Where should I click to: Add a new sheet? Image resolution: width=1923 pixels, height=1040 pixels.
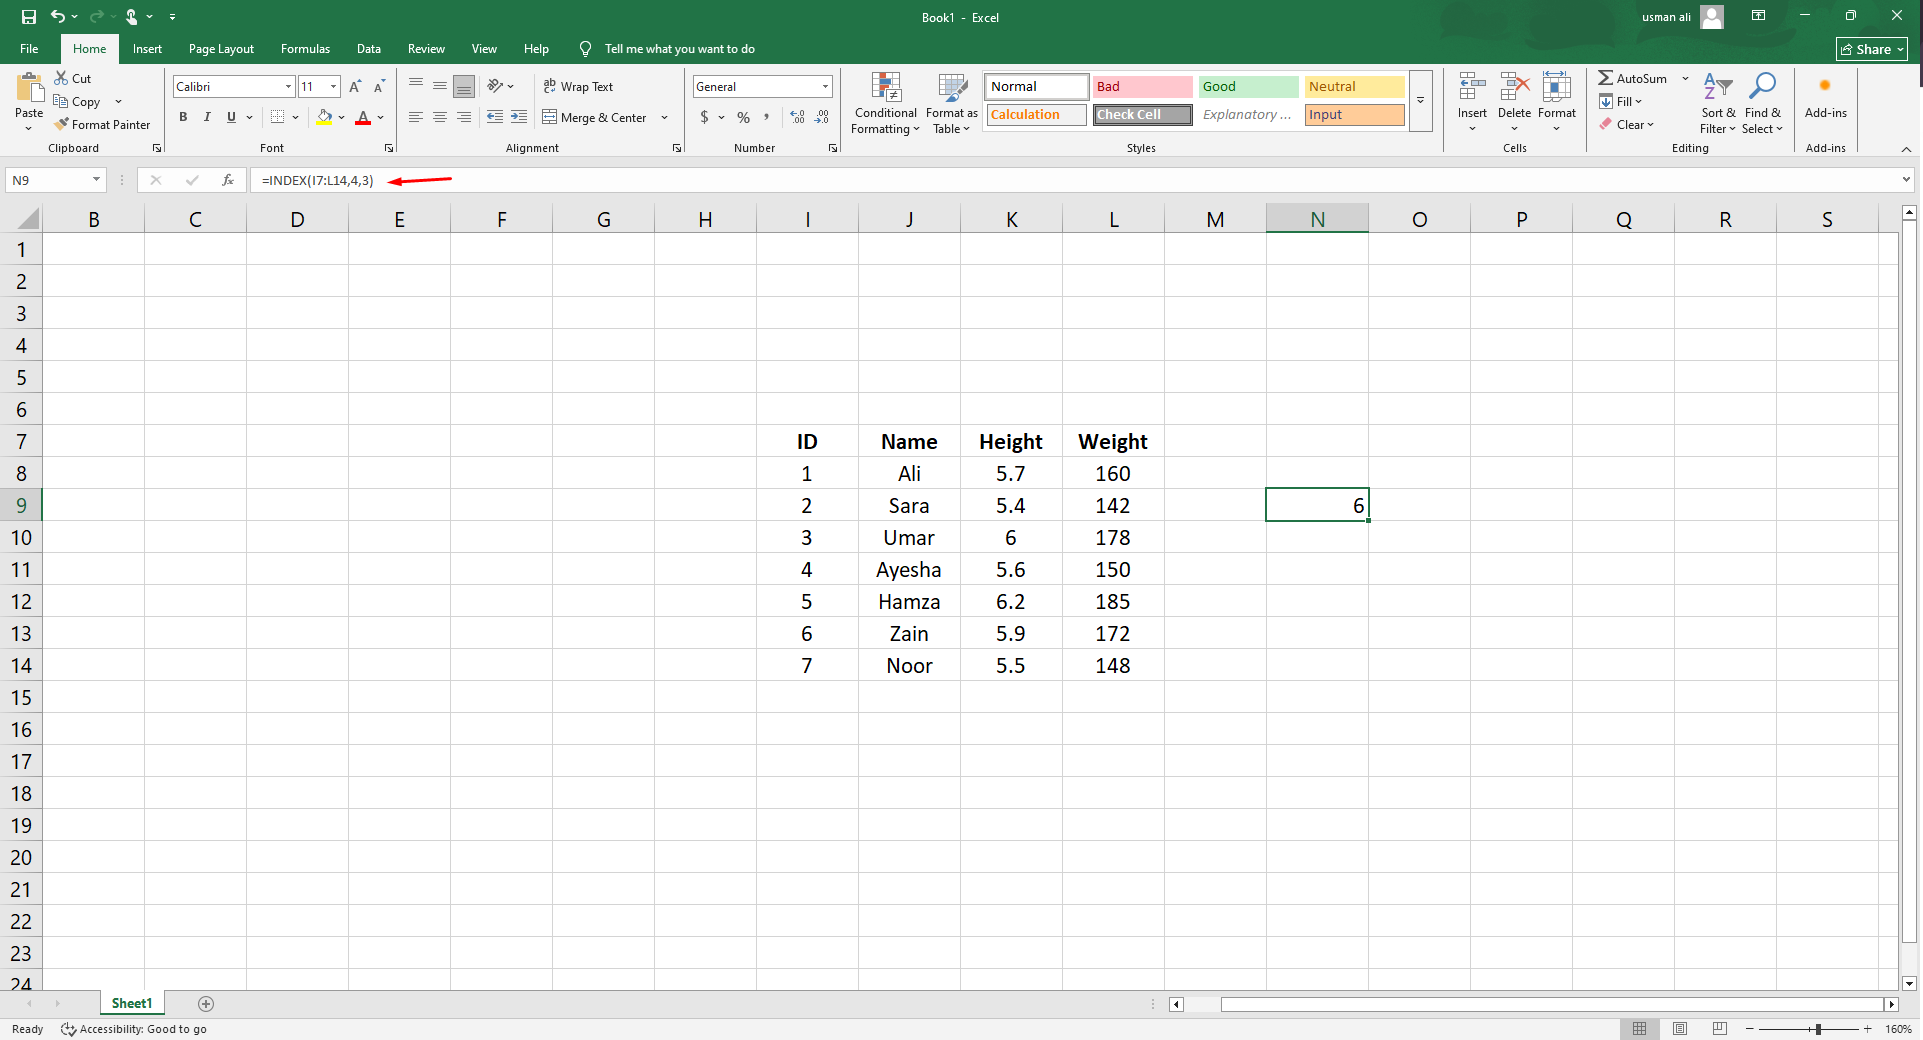(206, 1004)
